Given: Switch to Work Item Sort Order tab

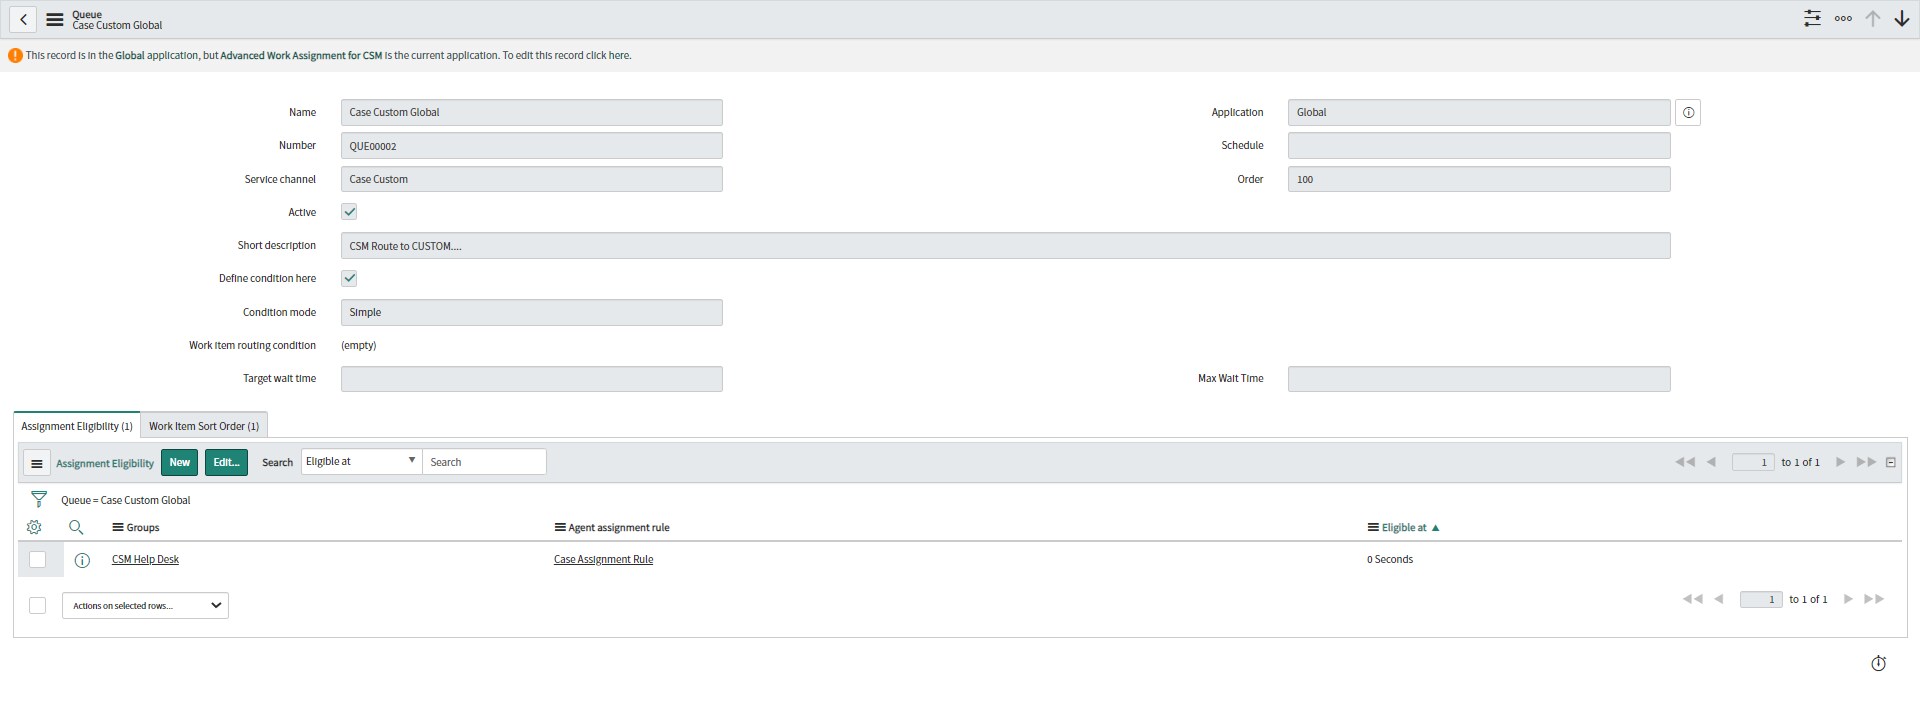Looking at the screenshot, I should (204, 426).
